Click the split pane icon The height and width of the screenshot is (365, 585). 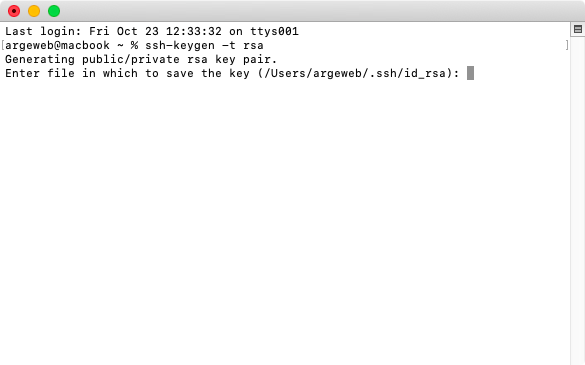coord(578,29)
